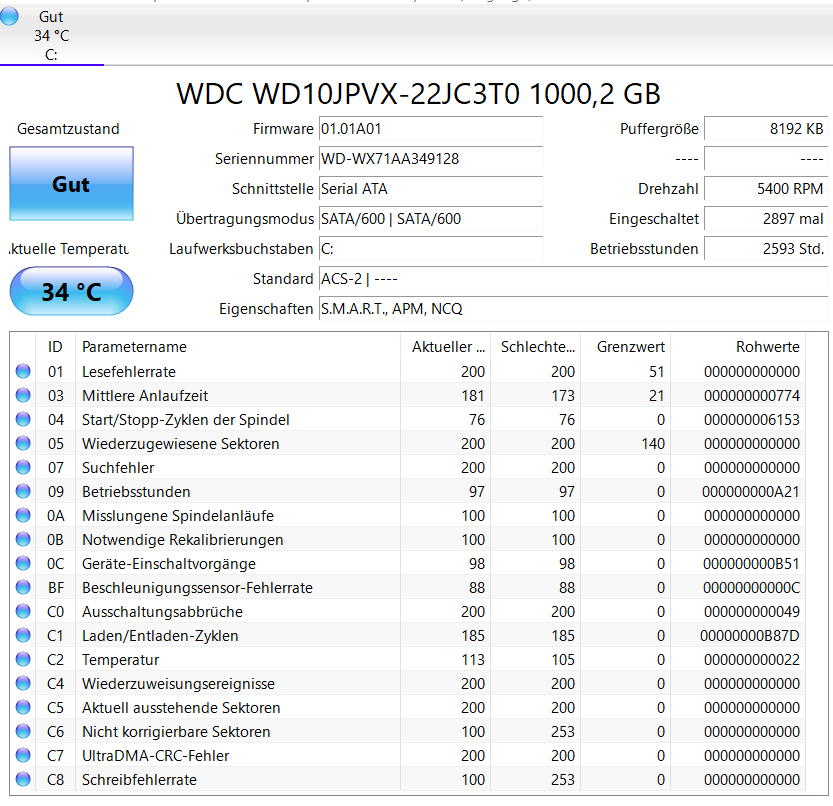Click raw value 000000000A21
Screen dimensions: 833x806
[751, 491]
